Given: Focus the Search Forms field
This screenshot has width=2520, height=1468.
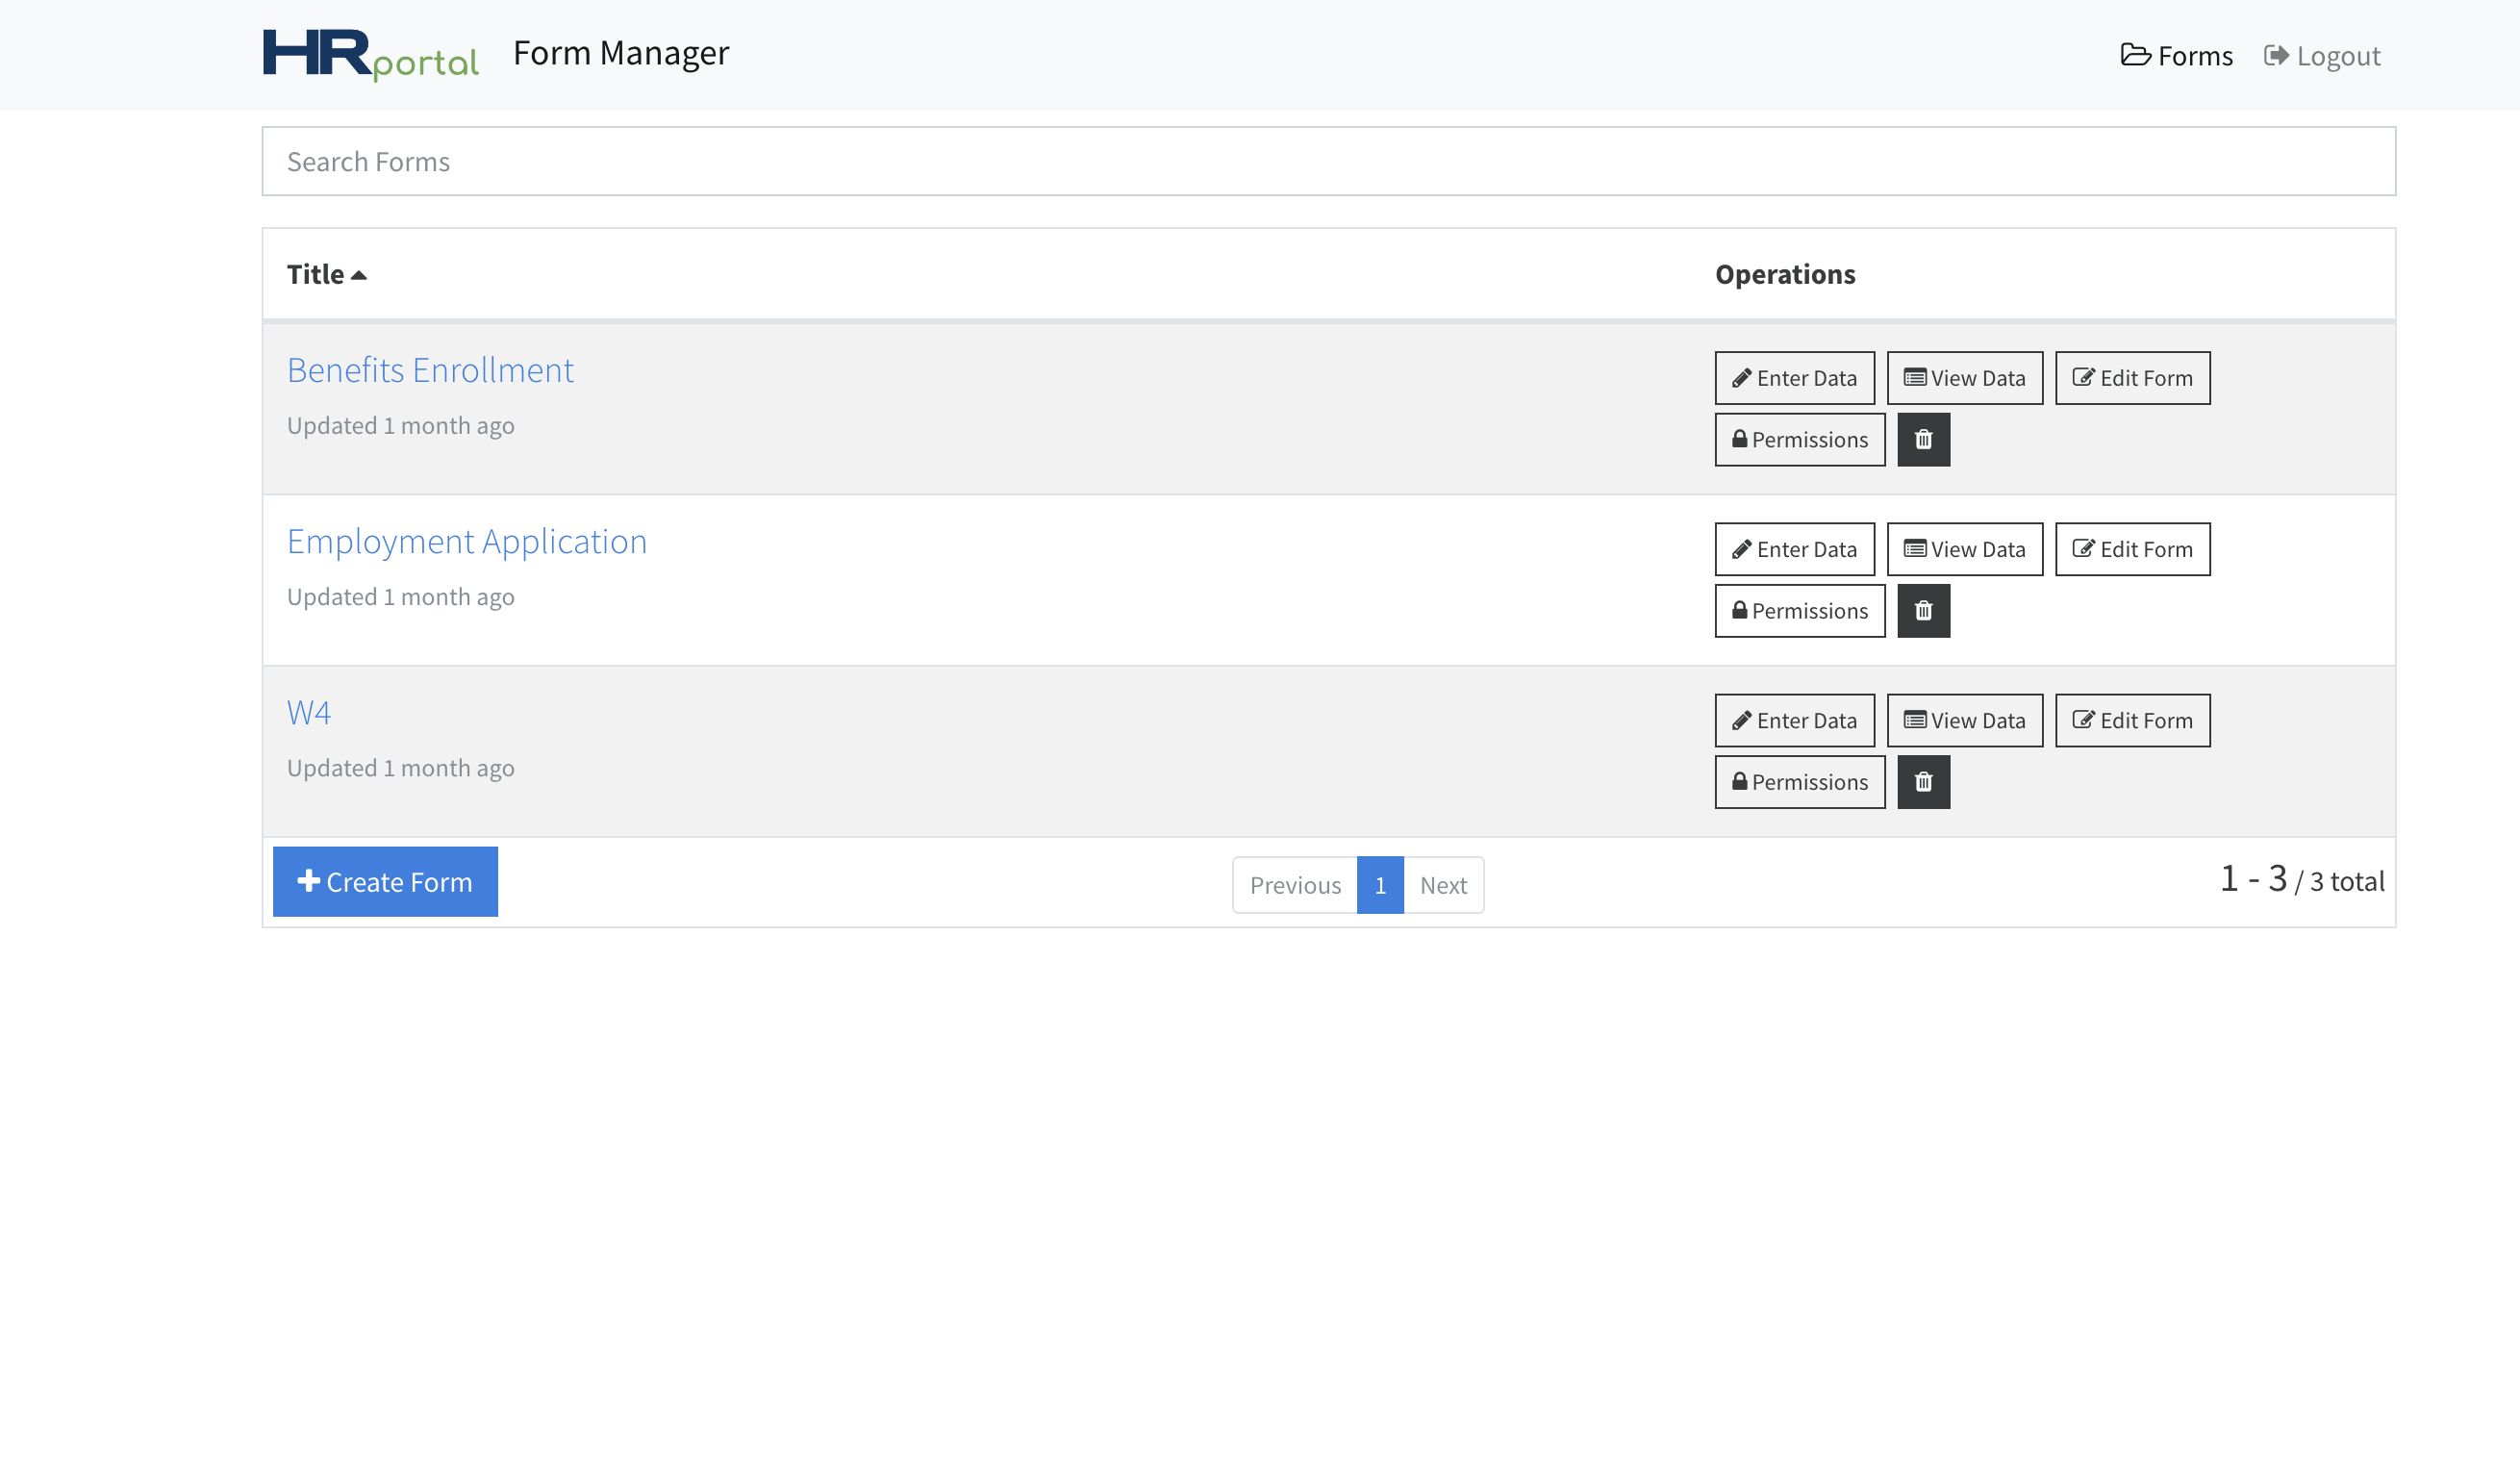Looking at the screenshot, I should pyautogui.click(x=1328, y=162).
